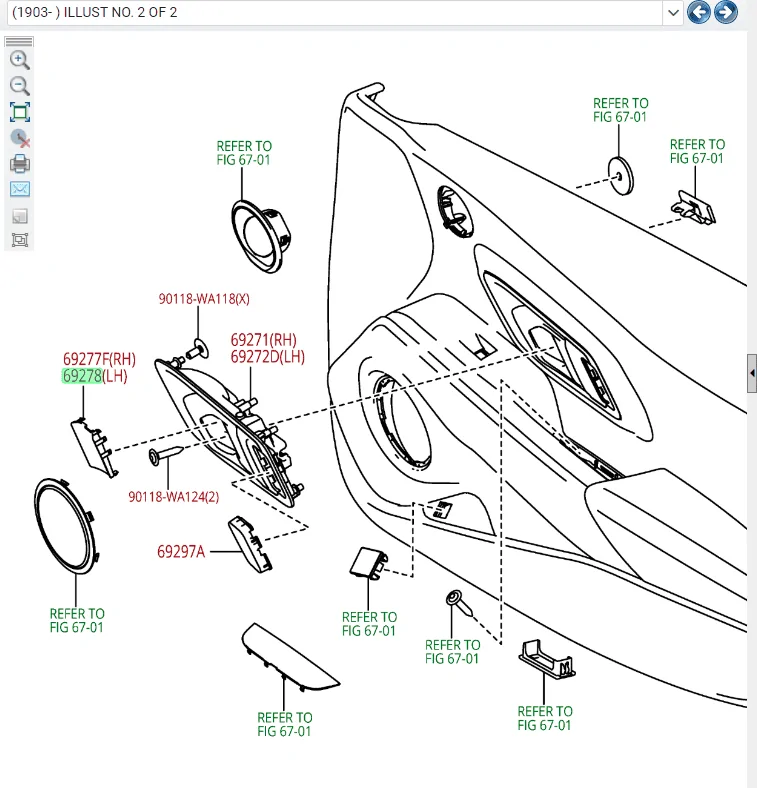Open the illustration selector dropdown arrow
Viewport: 757px width, 788px height.
click(x=673, y=13)
